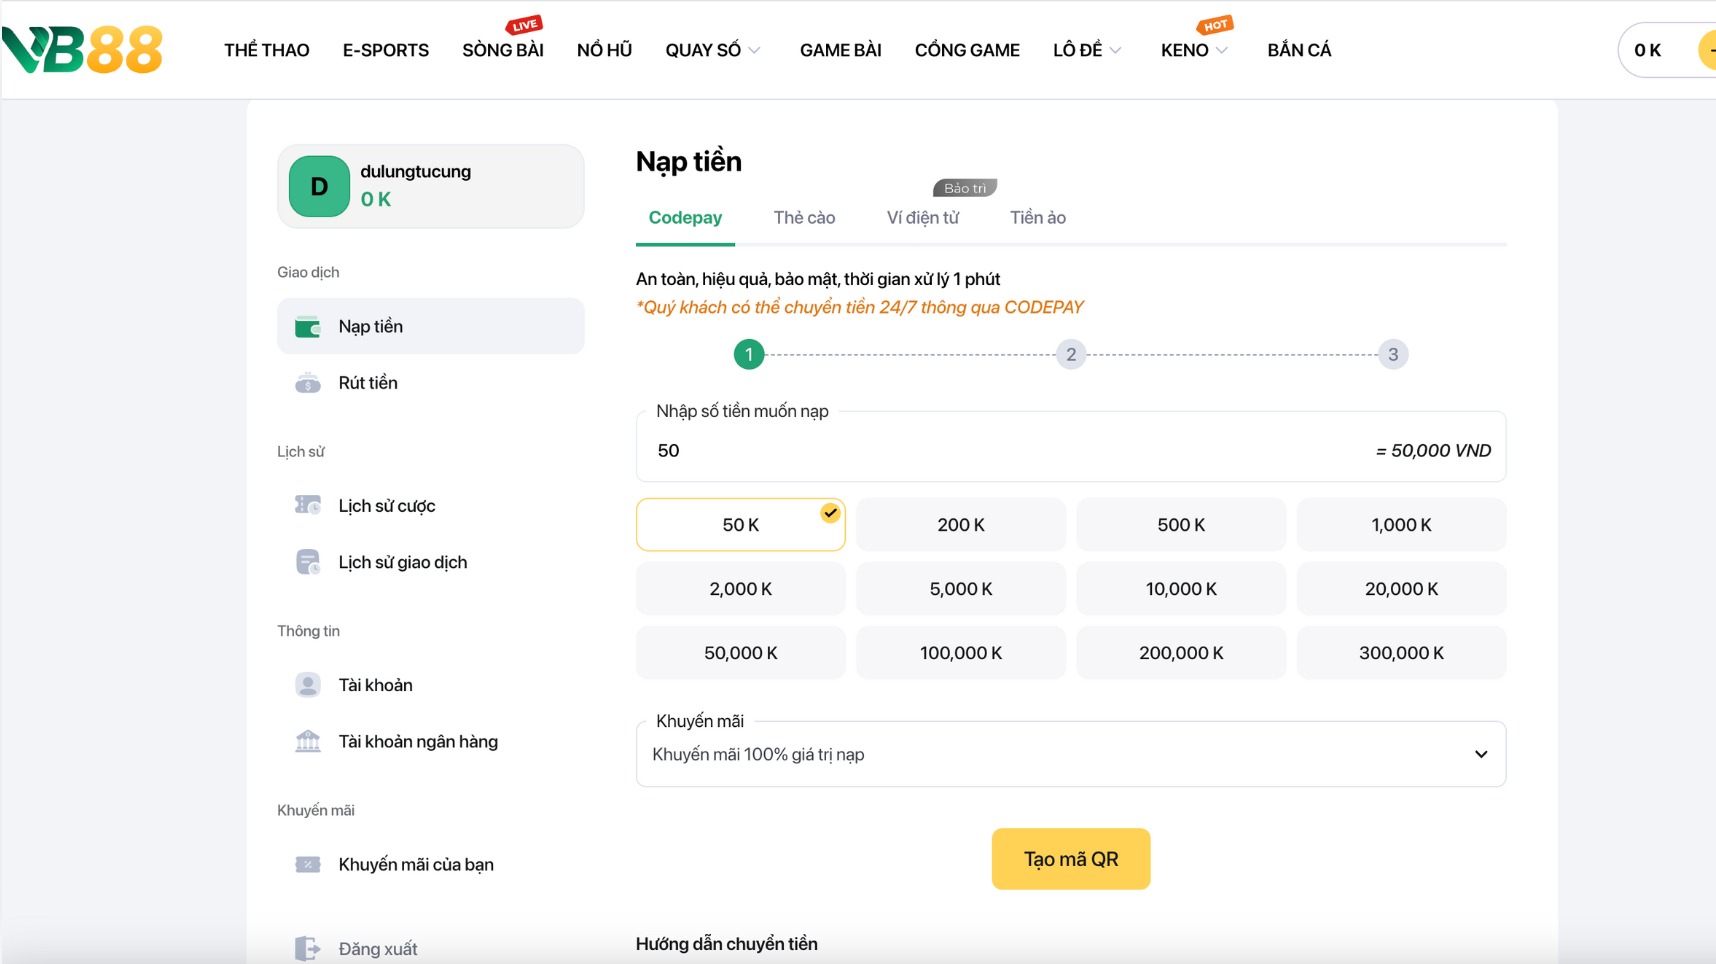Screen dimensions: 1716x964
Task: Click the HOT badge above Keno
Action: (1215, 25)
